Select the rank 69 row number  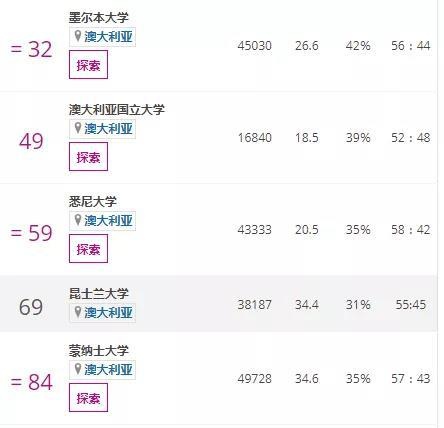[31, 307]
